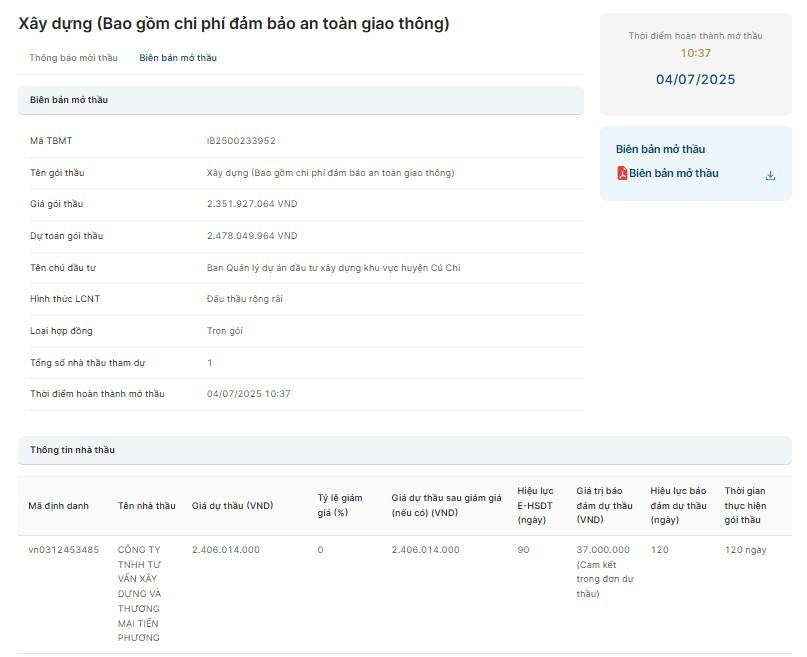Open the Biên bản mở thầu PDF file link

pos(673,174)
